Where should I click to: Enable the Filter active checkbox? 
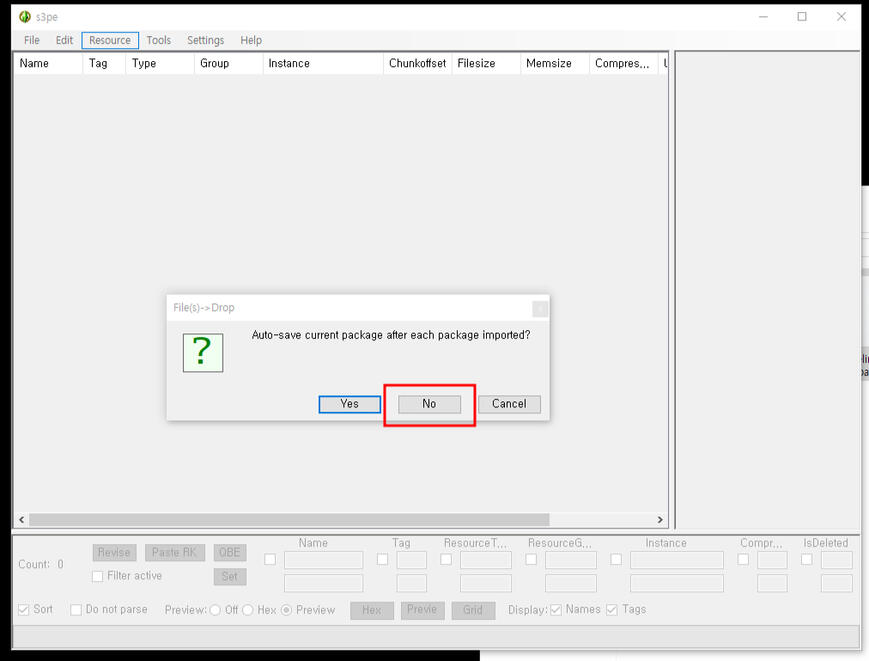pos(98,577)
